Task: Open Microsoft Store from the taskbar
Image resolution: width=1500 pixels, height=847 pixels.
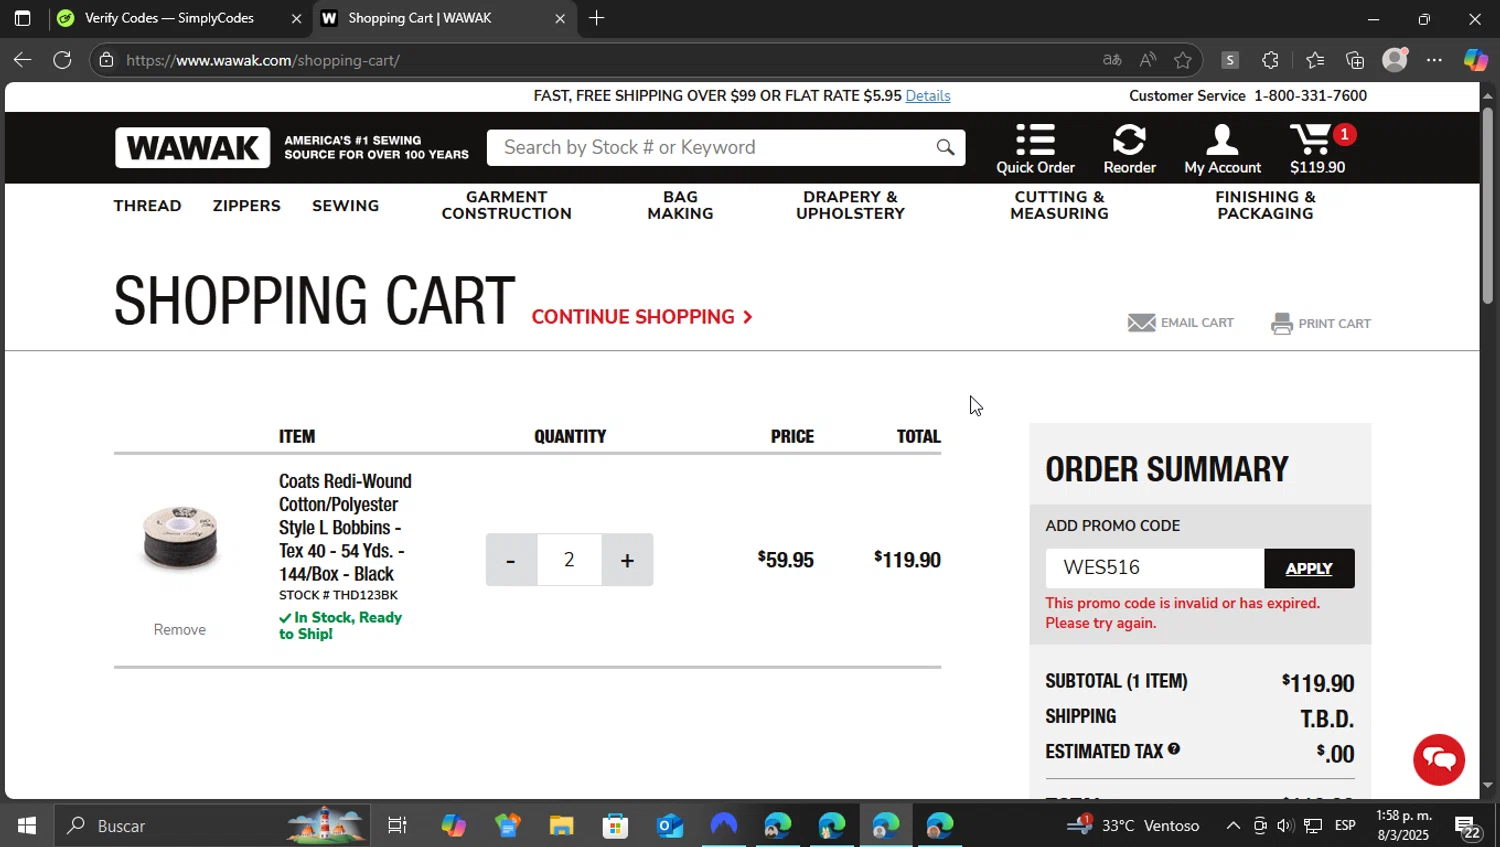Action: [x=615, y=826]
